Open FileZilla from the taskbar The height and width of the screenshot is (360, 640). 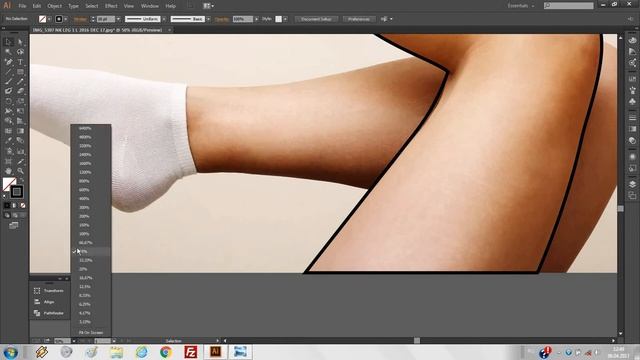(191, 352)
